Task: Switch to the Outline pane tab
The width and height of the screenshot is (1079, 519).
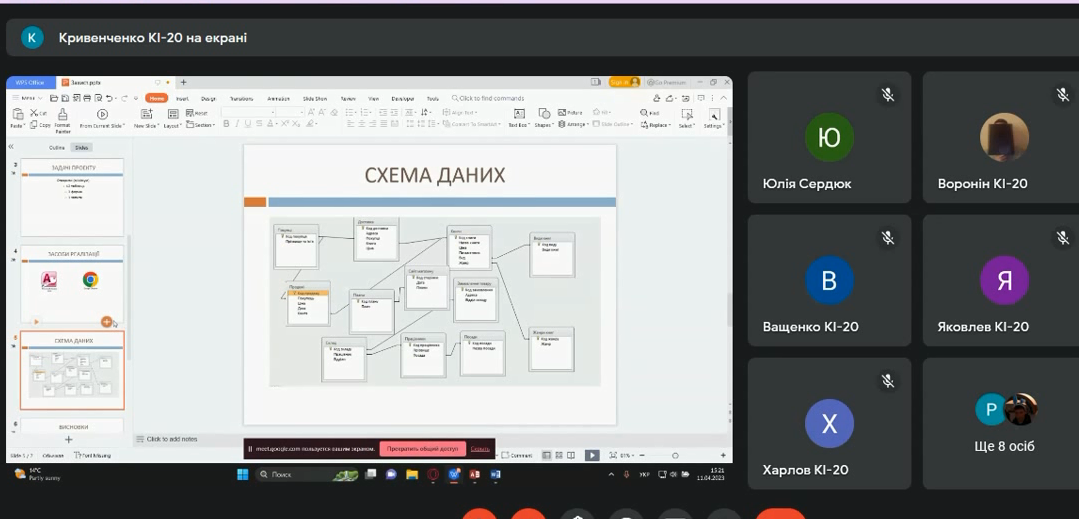Action: tap(57, 147)
